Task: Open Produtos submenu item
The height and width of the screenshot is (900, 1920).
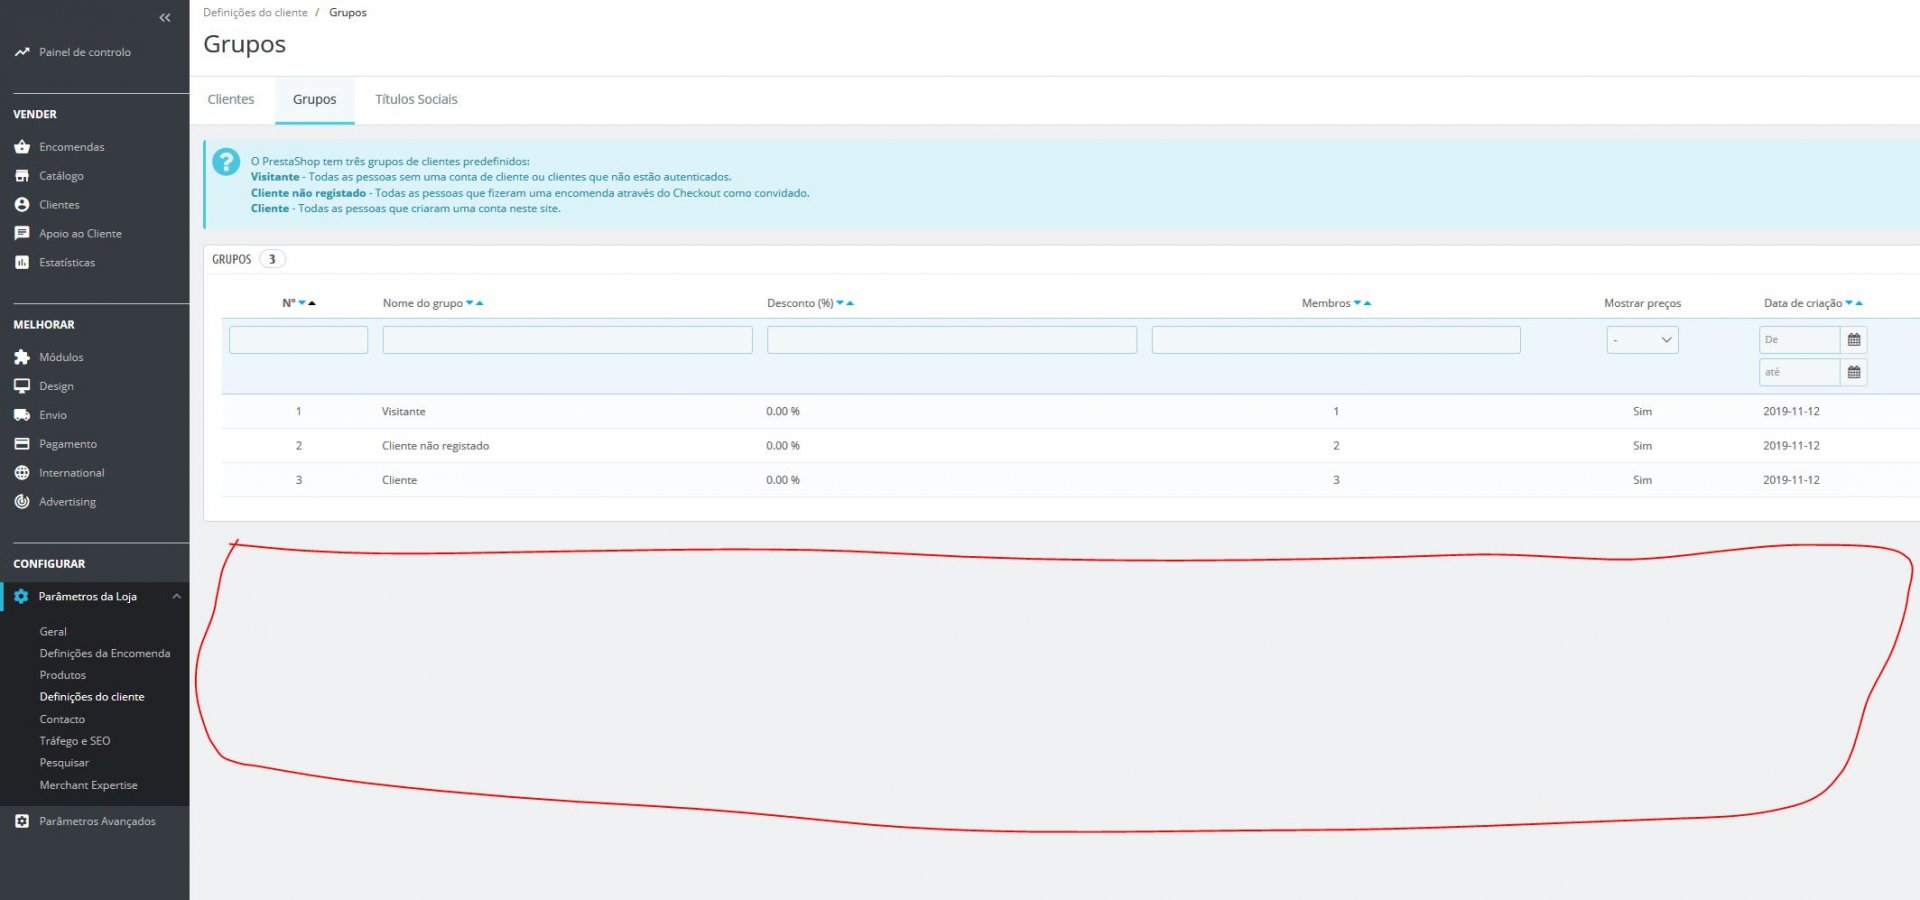Action: tap(63, 676)
